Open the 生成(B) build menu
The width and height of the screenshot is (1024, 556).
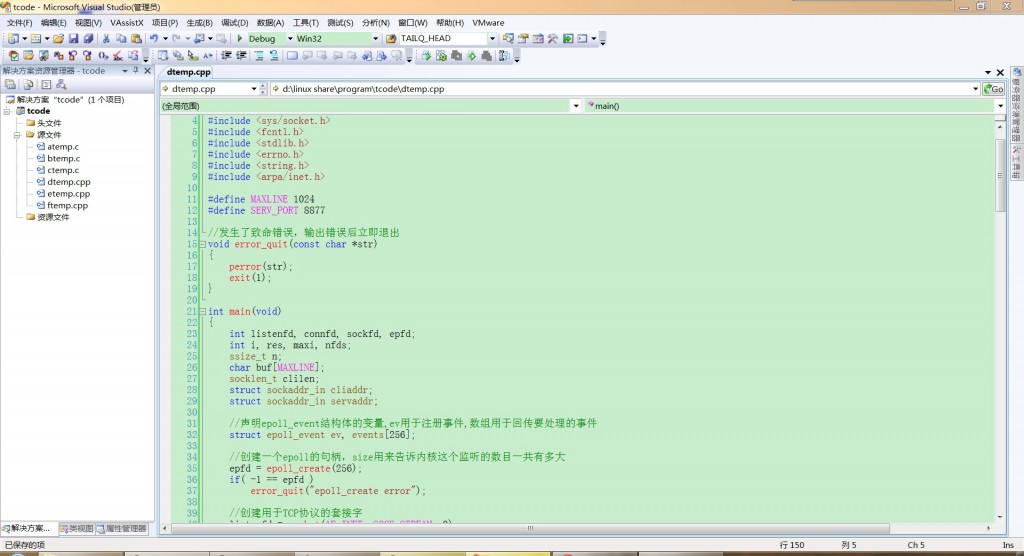tap(199, 23)
